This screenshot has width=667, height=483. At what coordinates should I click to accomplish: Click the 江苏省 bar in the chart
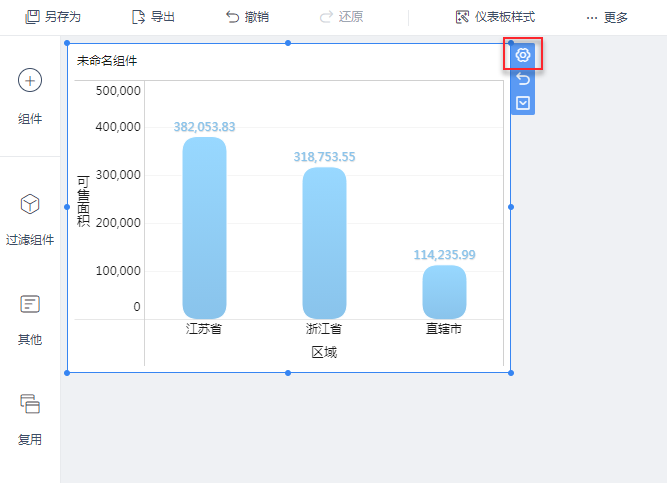click(x=204, y=228)
